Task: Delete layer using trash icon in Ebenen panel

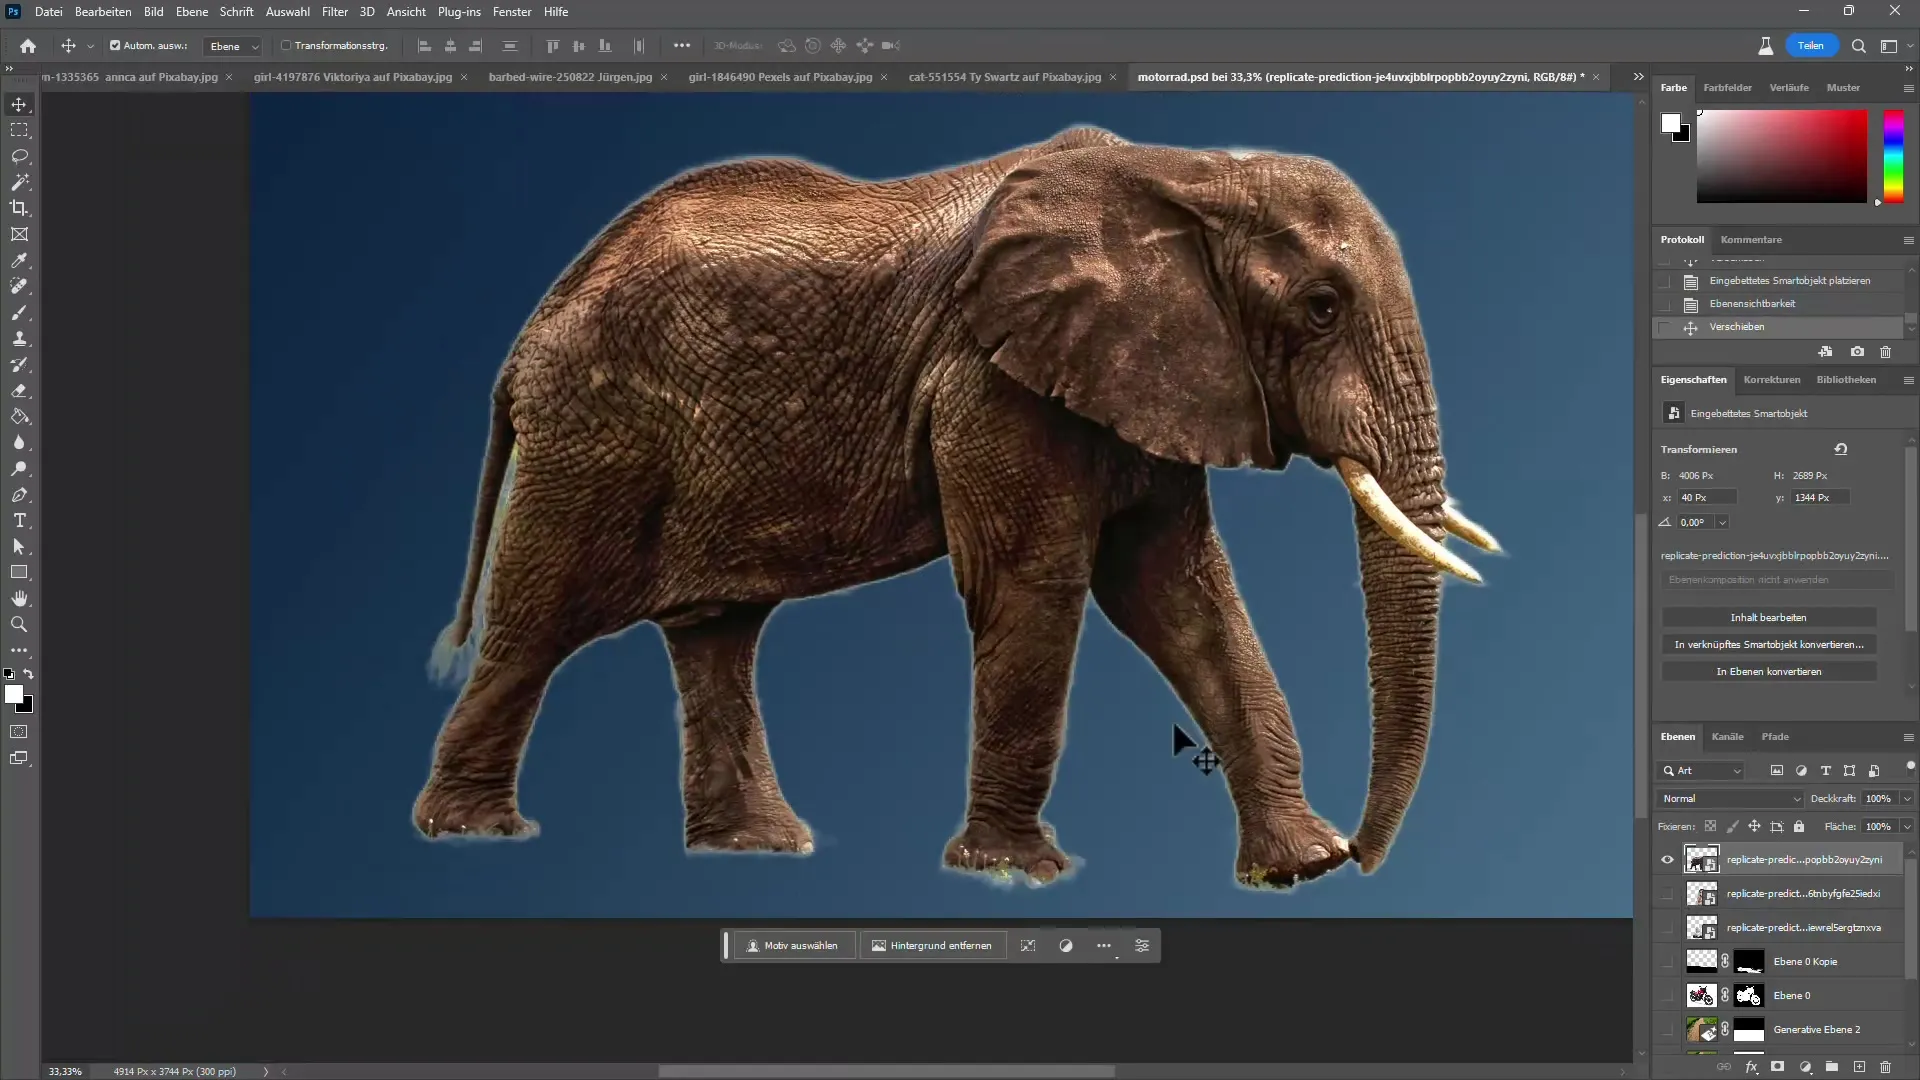Action: click(1885, 1067)
